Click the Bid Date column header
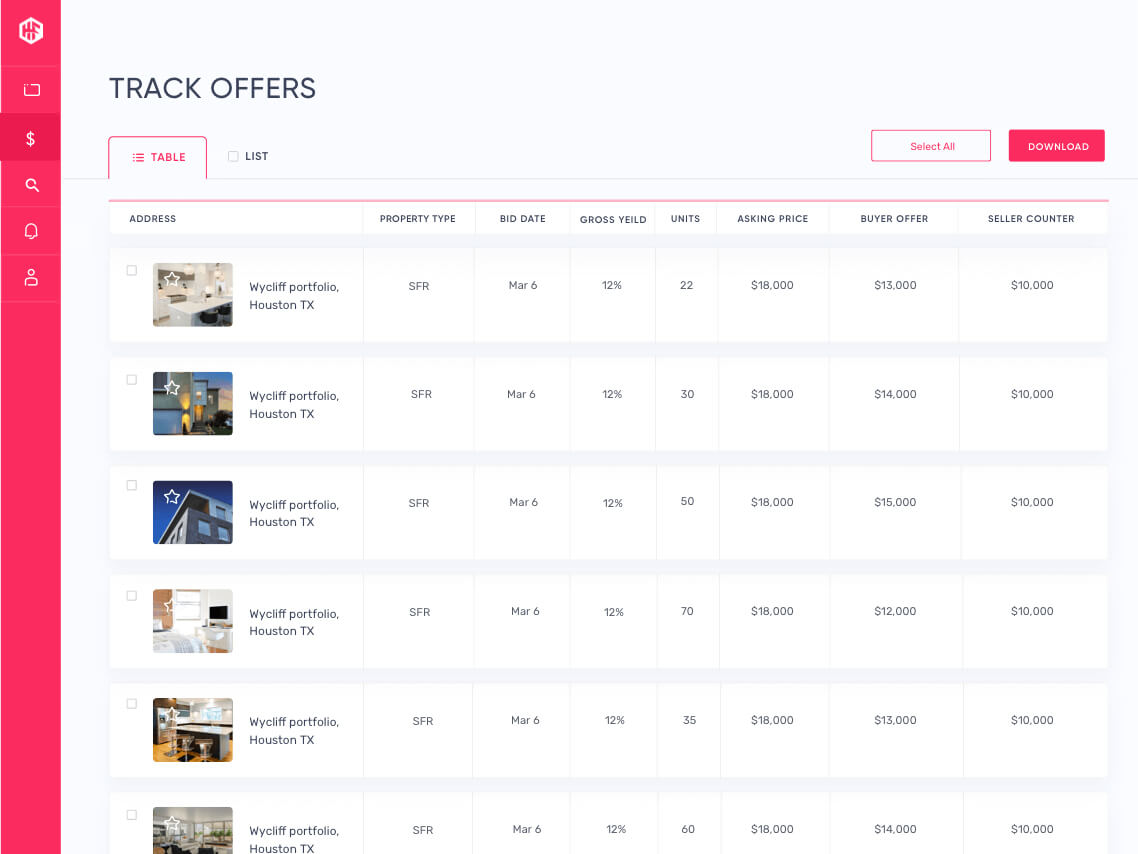This screenshot has height=854, width=1138. [x=522, y=219]
